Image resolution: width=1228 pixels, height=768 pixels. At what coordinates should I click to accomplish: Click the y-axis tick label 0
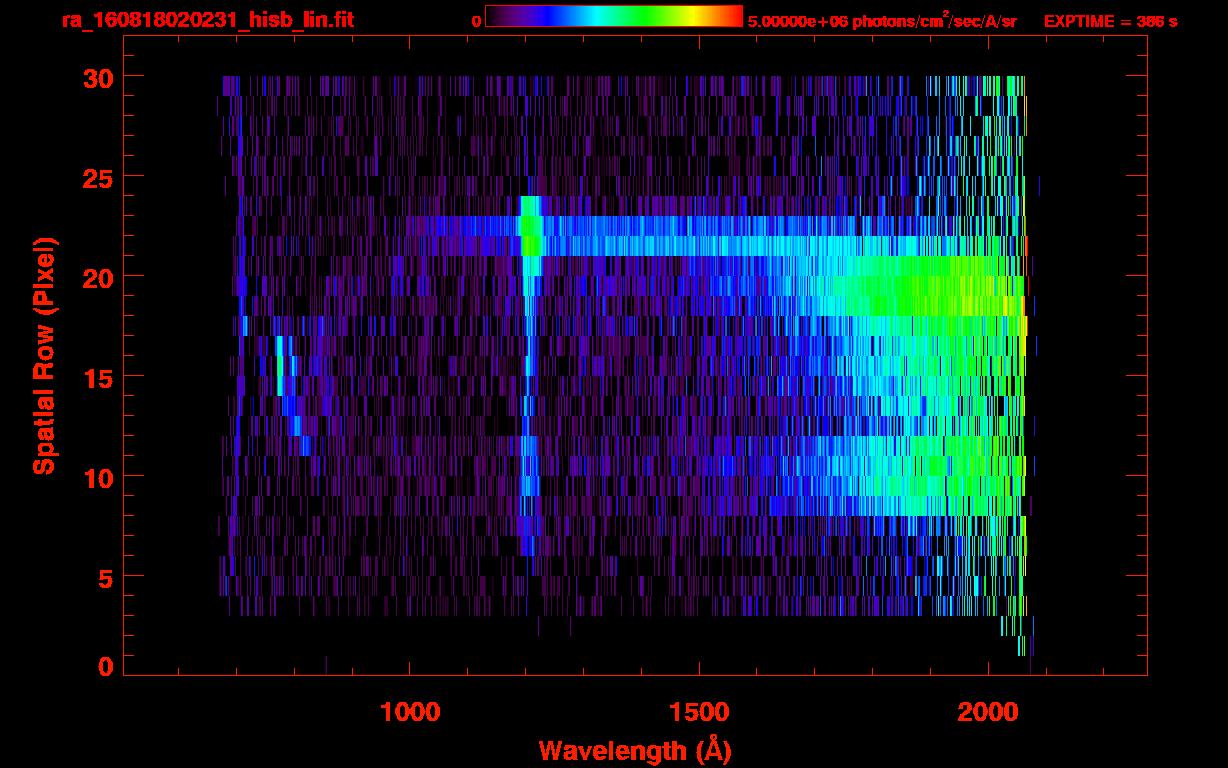(x=104, y=667)
